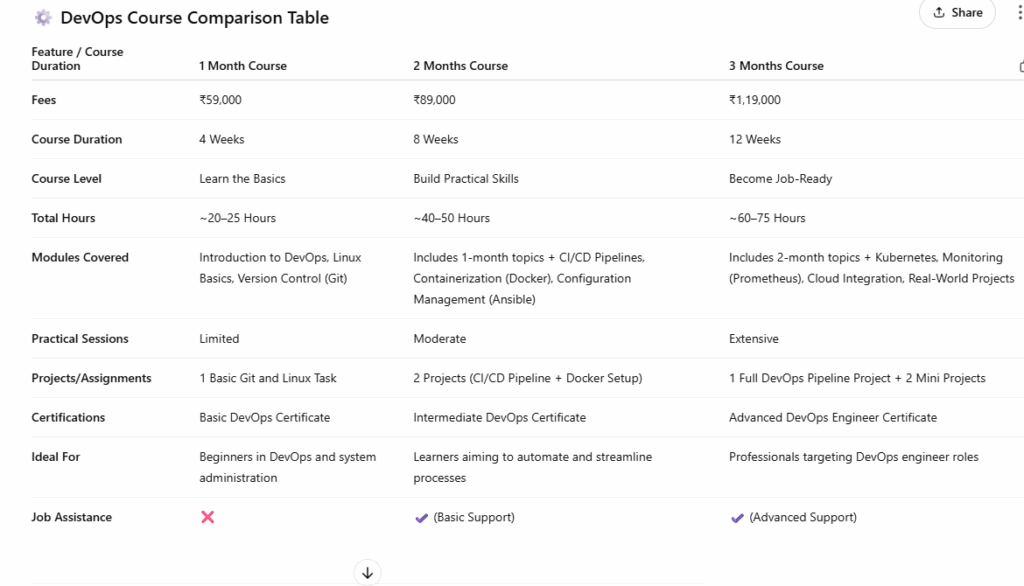Click the Intermediate DevOps Certificate cell

[x=499, y=417]
